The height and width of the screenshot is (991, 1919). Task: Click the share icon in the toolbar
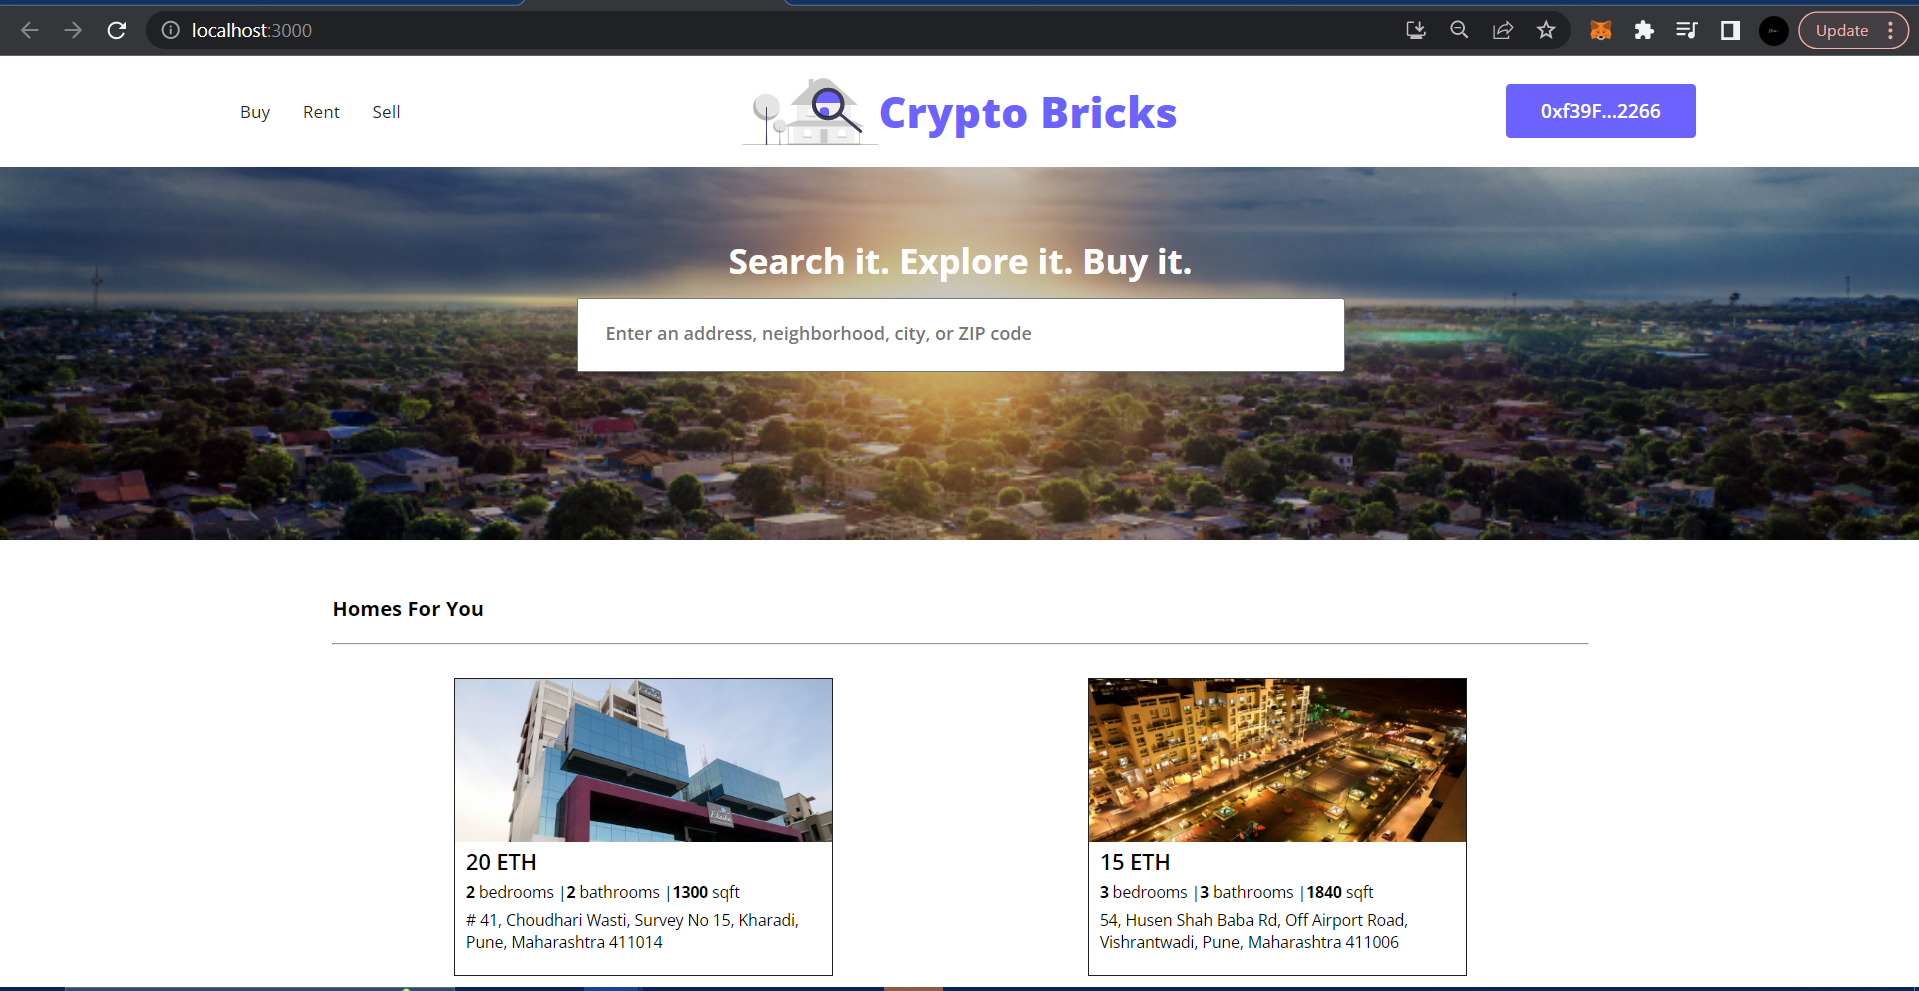(x=1503, y=30)
